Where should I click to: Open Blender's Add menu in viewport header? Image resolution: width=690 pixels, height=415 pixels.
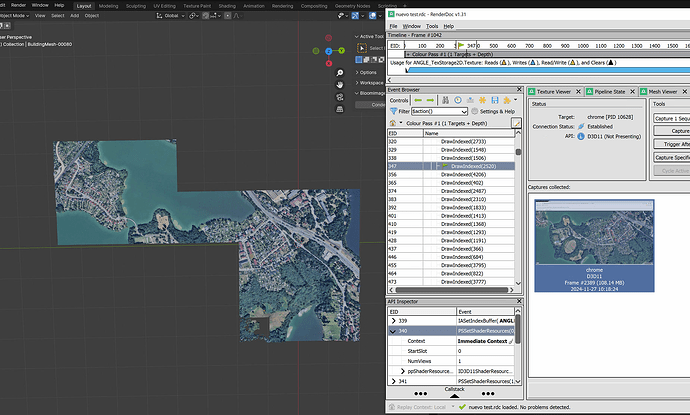74,15
